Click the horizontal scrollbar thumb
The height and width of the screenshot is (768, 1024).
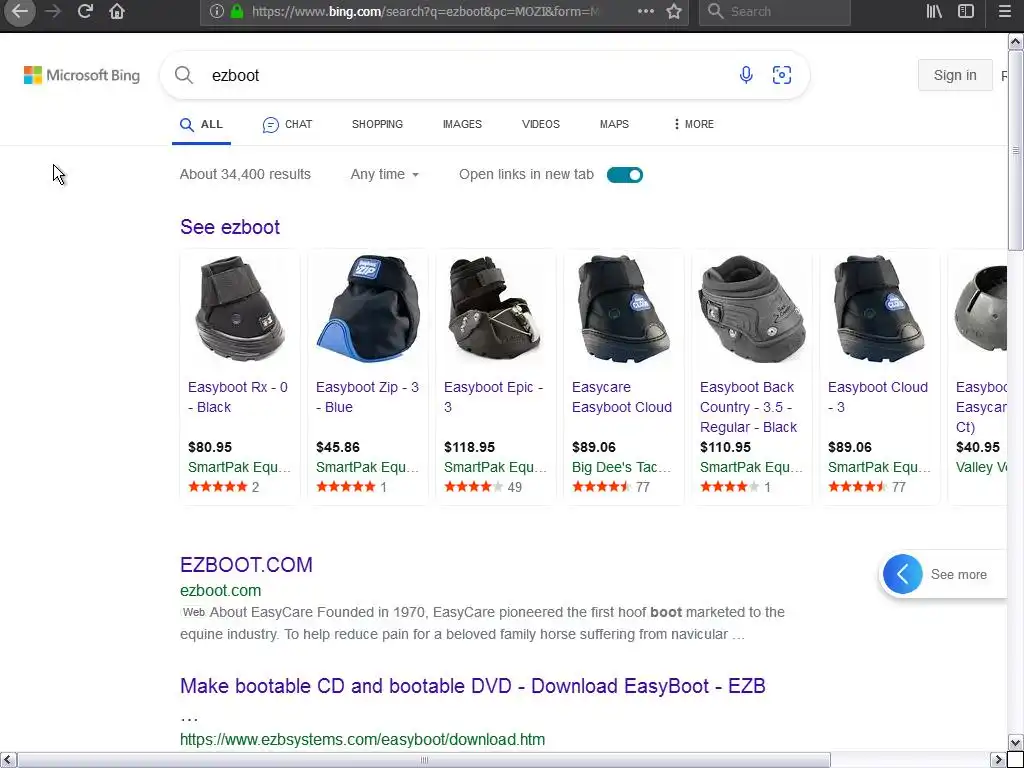click(424, 760)
